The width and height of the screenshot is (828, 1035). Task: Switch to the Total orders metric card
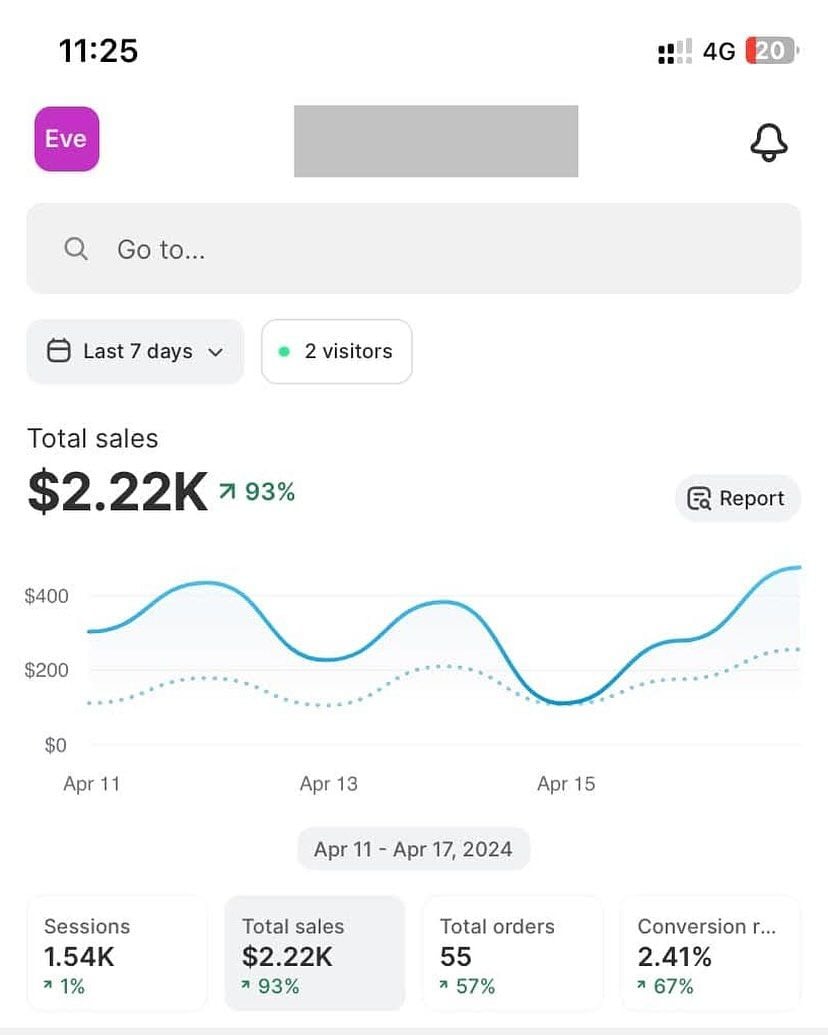511,952
